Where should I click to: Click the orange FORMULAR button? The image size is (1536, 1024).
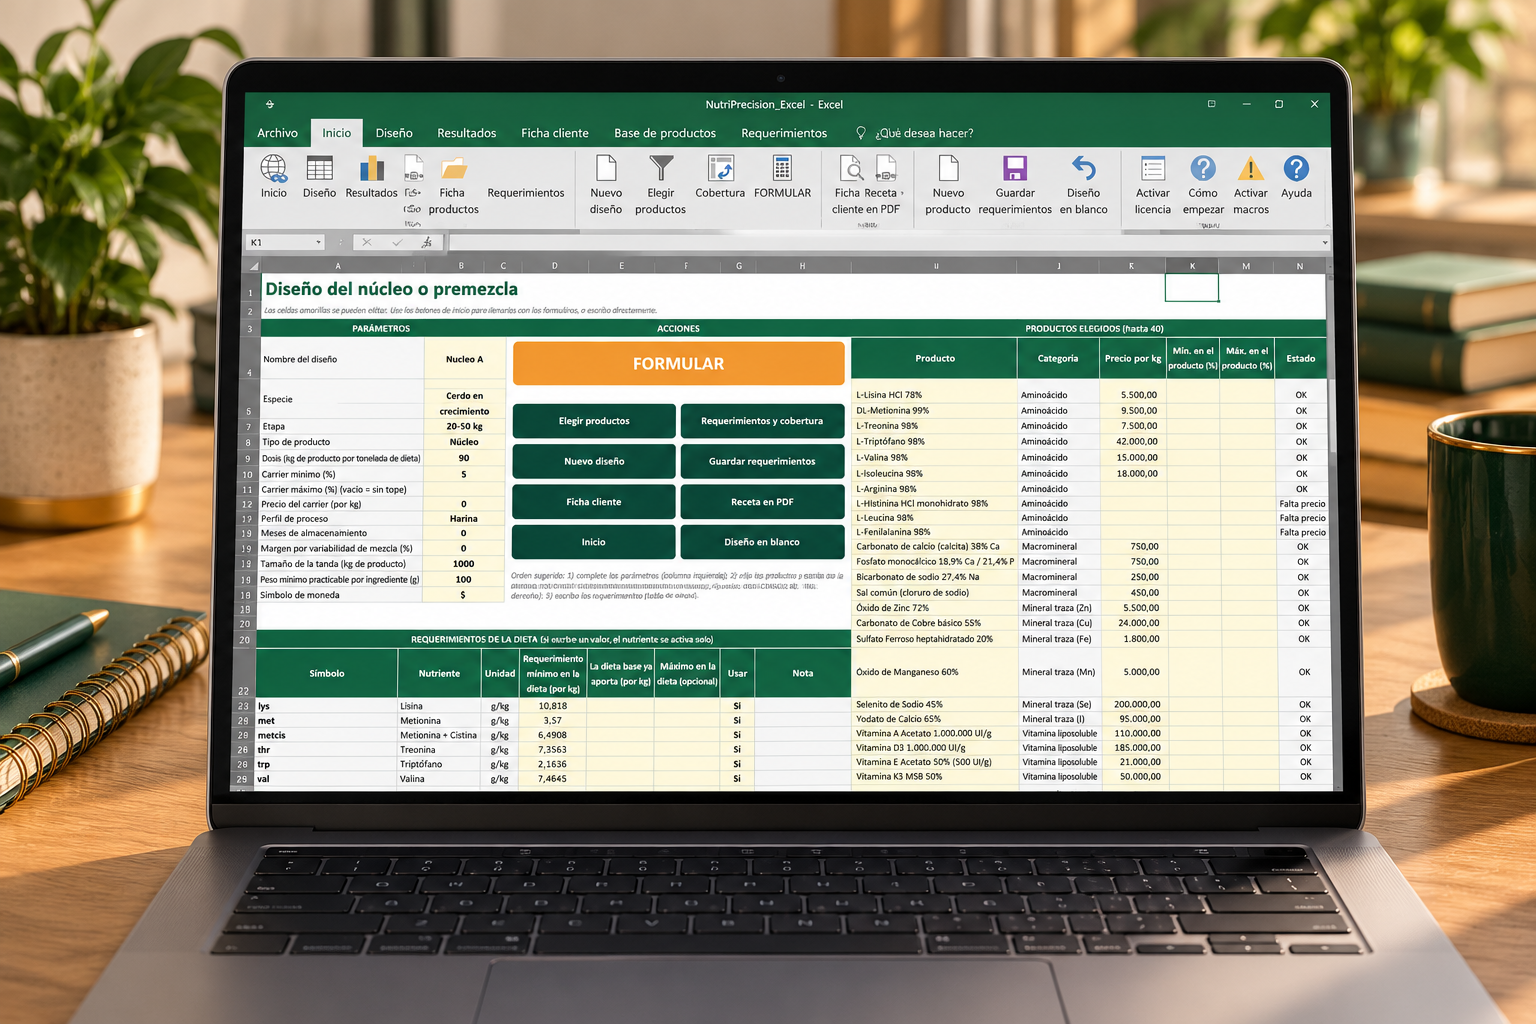pos(678,364)
